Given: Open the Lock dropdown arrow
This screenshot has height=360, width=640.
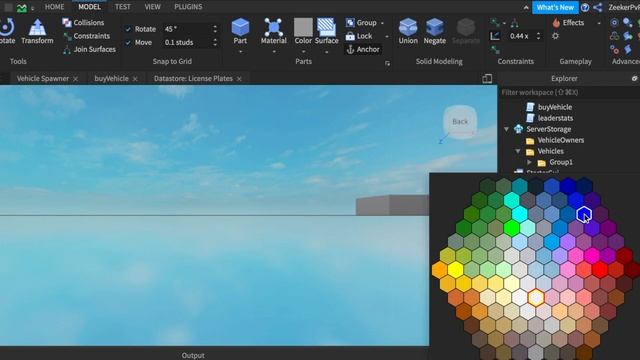Looking at the screenshot, I should click(387, 36).
